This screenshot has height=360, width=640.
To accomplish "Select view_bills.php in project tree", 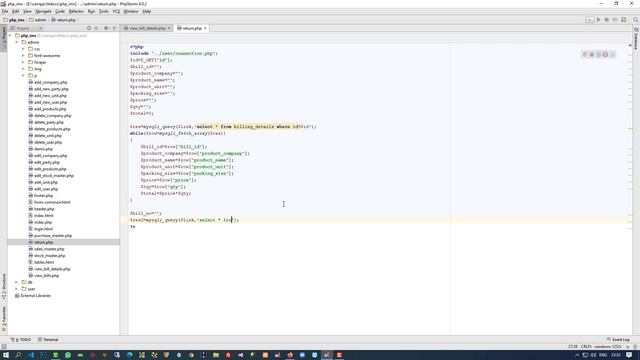I will click(x=43, y=276).
